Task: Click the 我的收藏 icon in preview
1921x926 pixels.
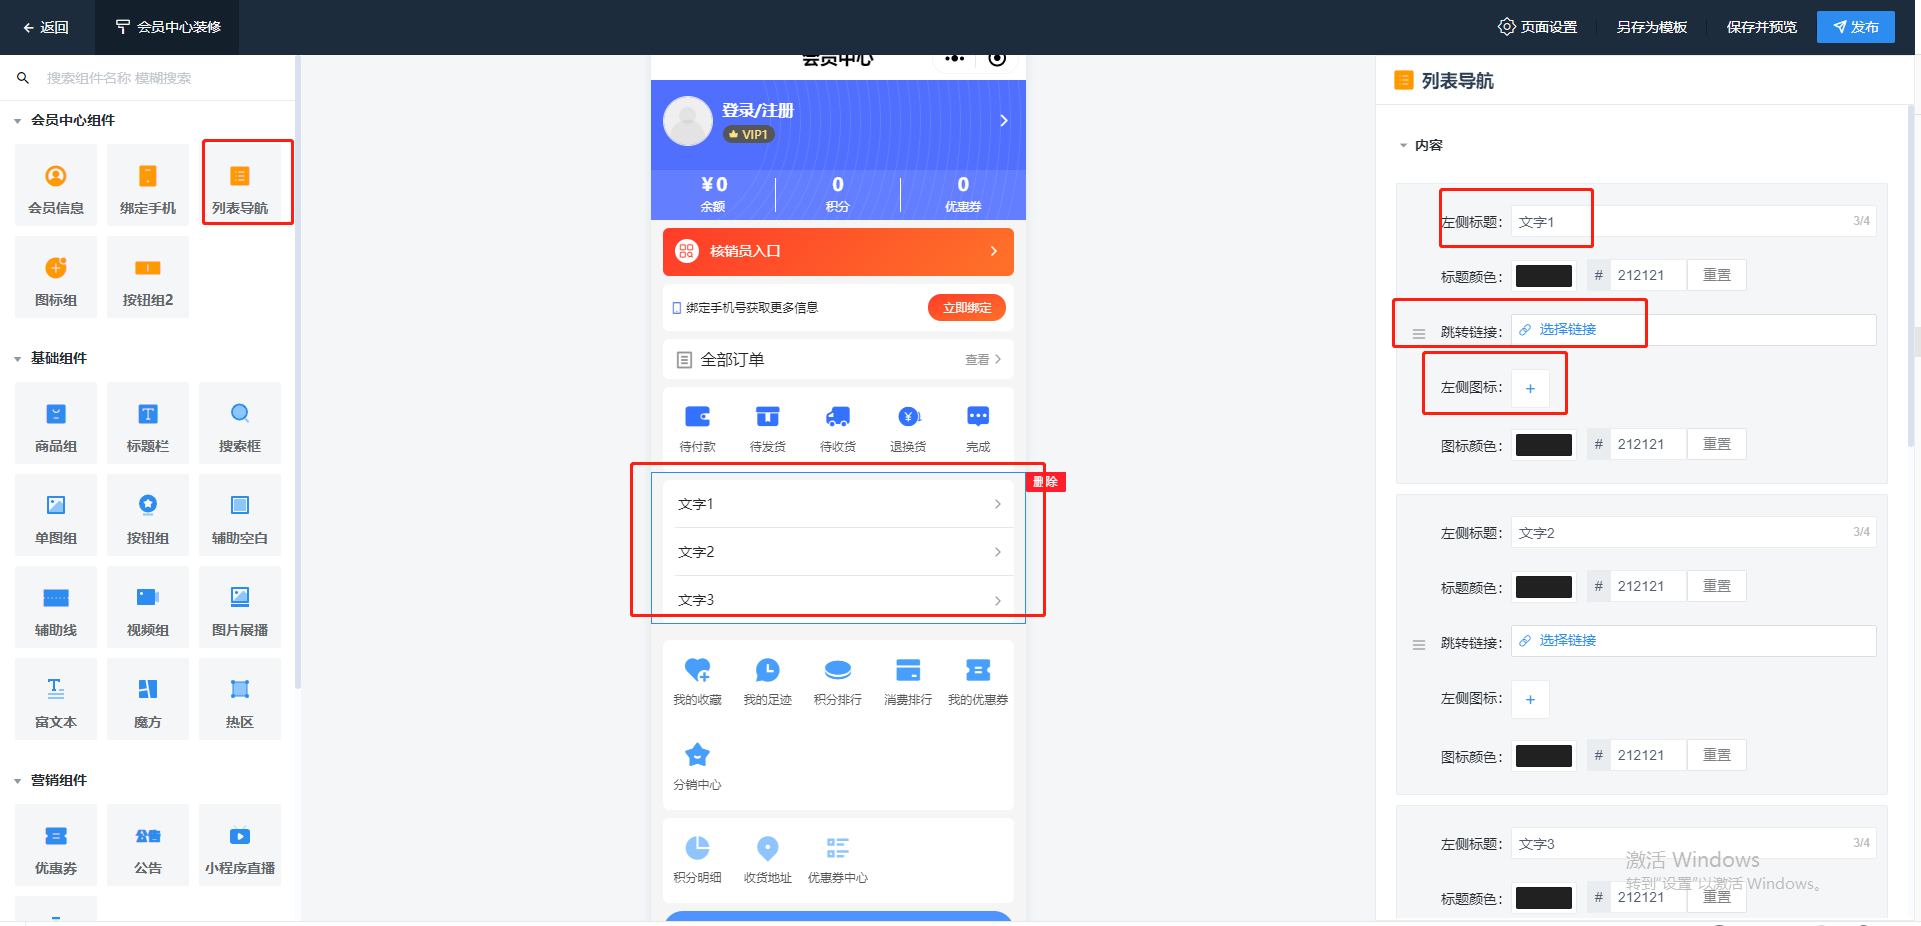Action: (697, 670)
